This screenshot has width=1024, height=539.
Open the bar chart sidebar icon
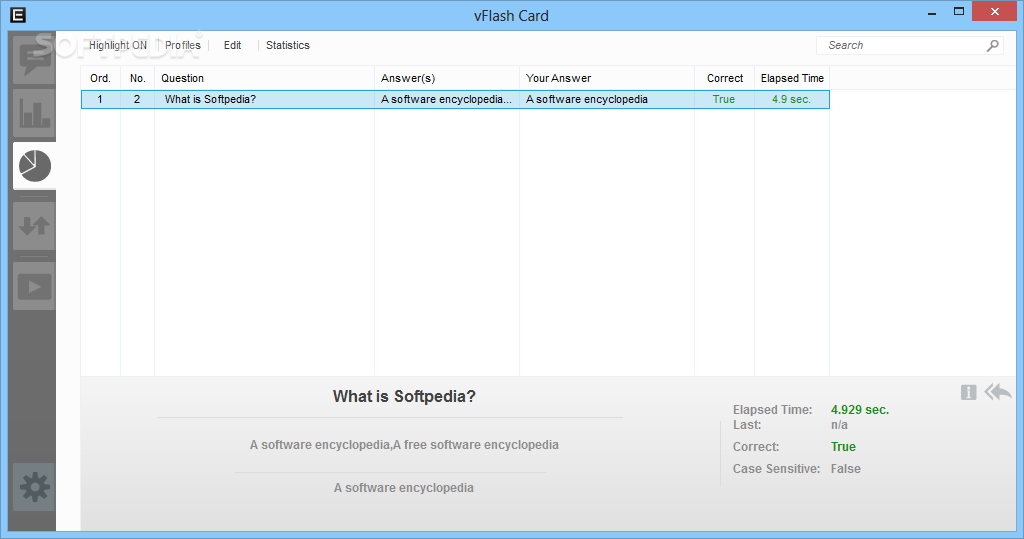click(34, 112)
